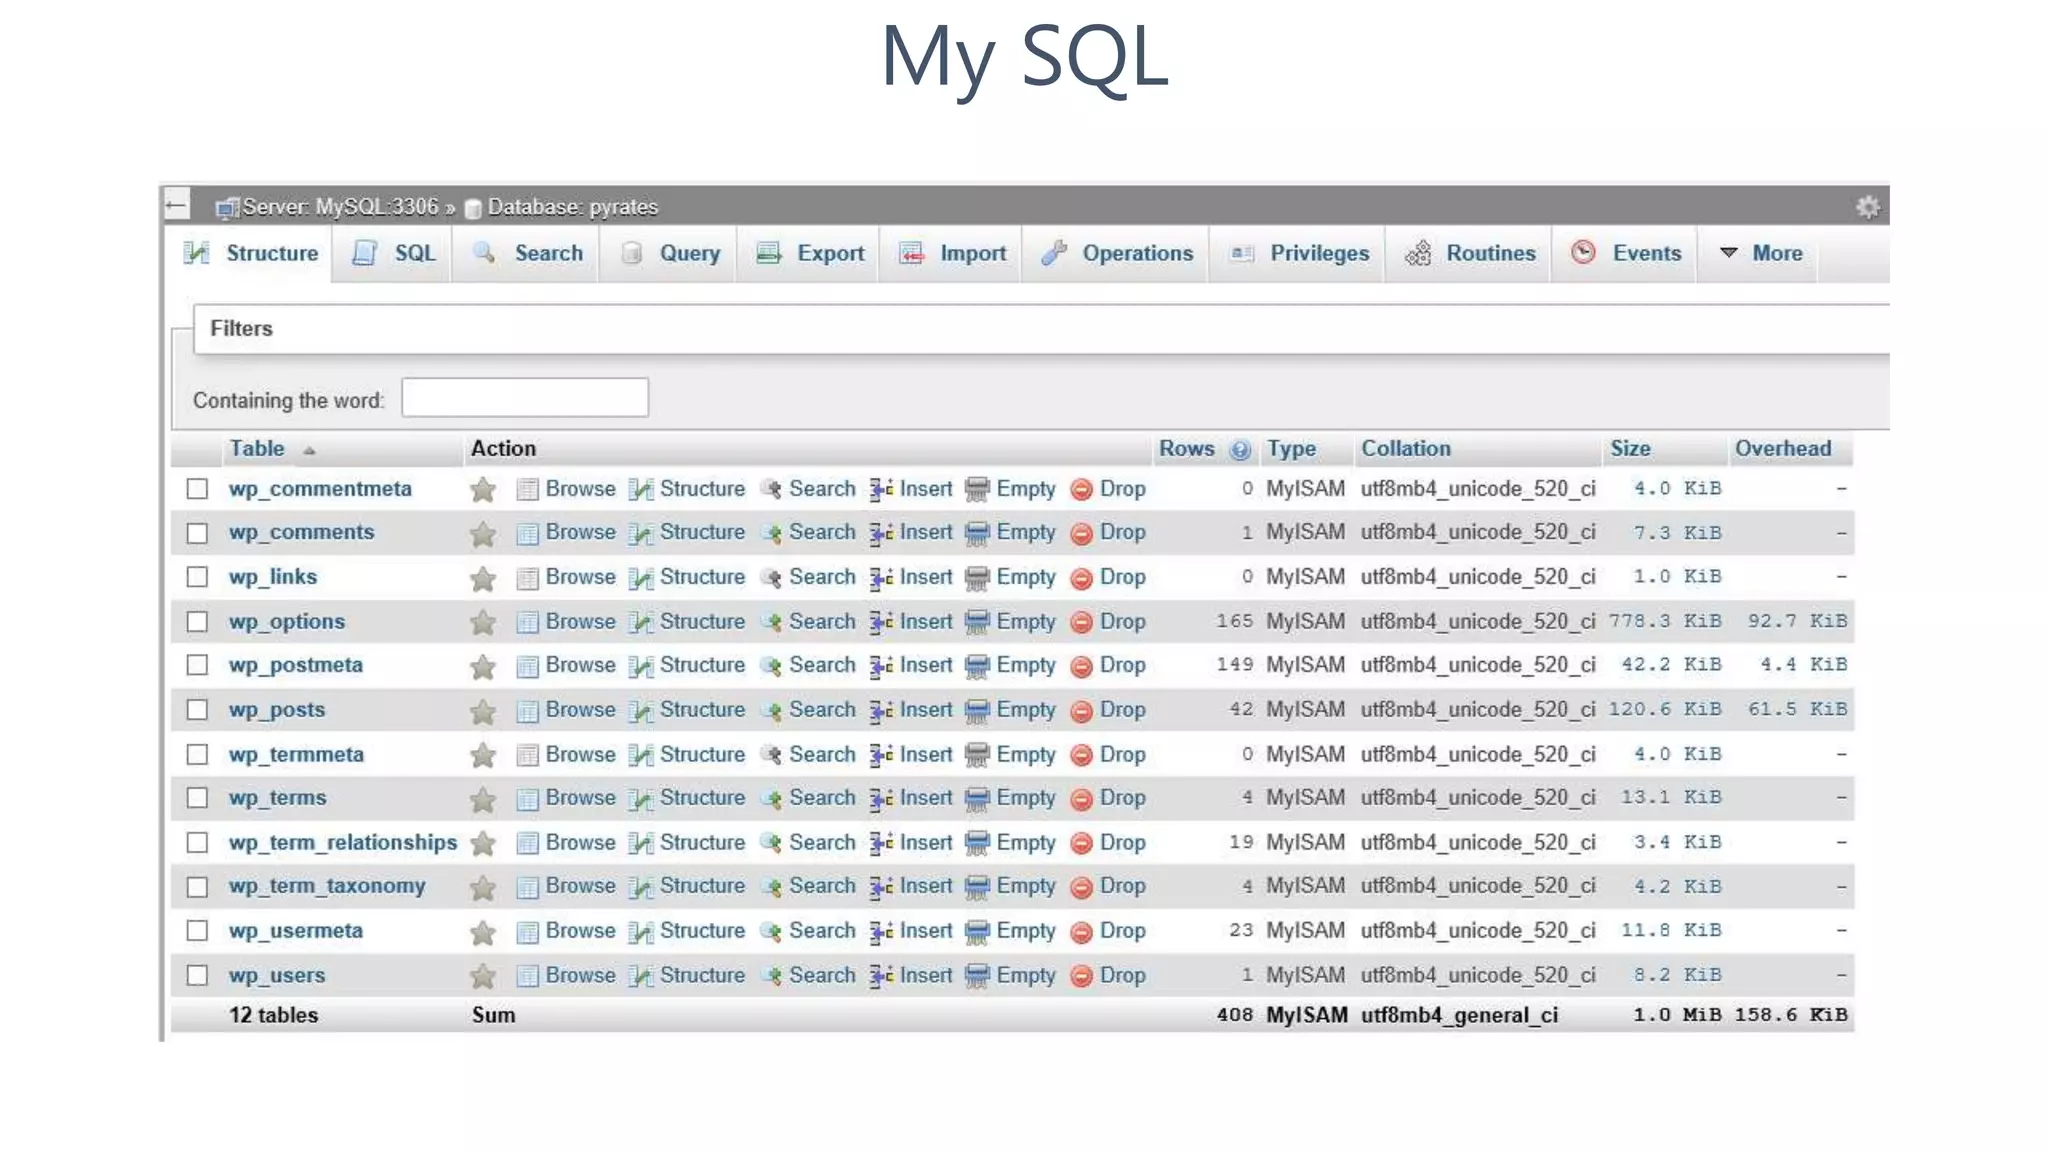Open the Events tab
Viewport: 2048px width, 1152px height.
pos(1626,253)
